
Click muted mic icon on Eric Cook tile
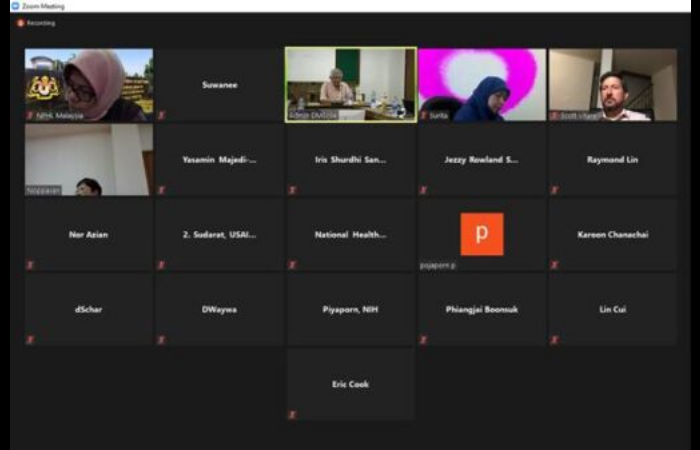point(292,415)
